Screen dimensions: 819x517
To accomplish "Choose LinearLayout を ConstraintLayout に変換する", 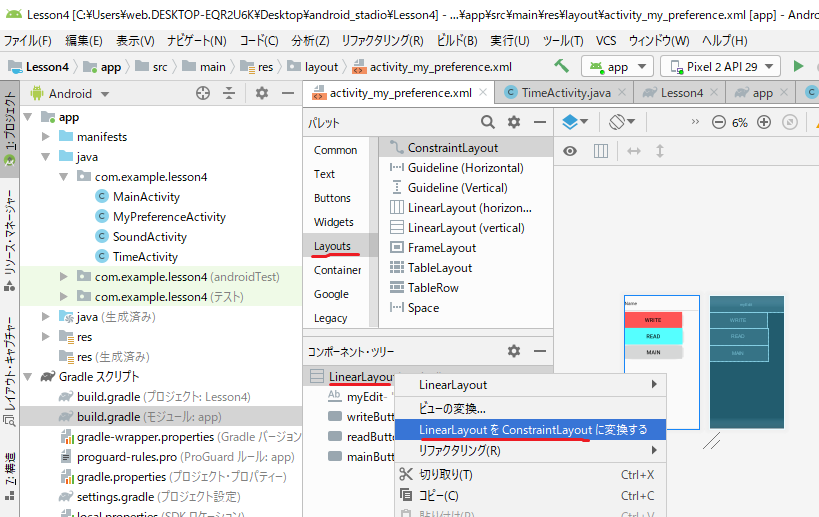I will [x=530, y=430].
